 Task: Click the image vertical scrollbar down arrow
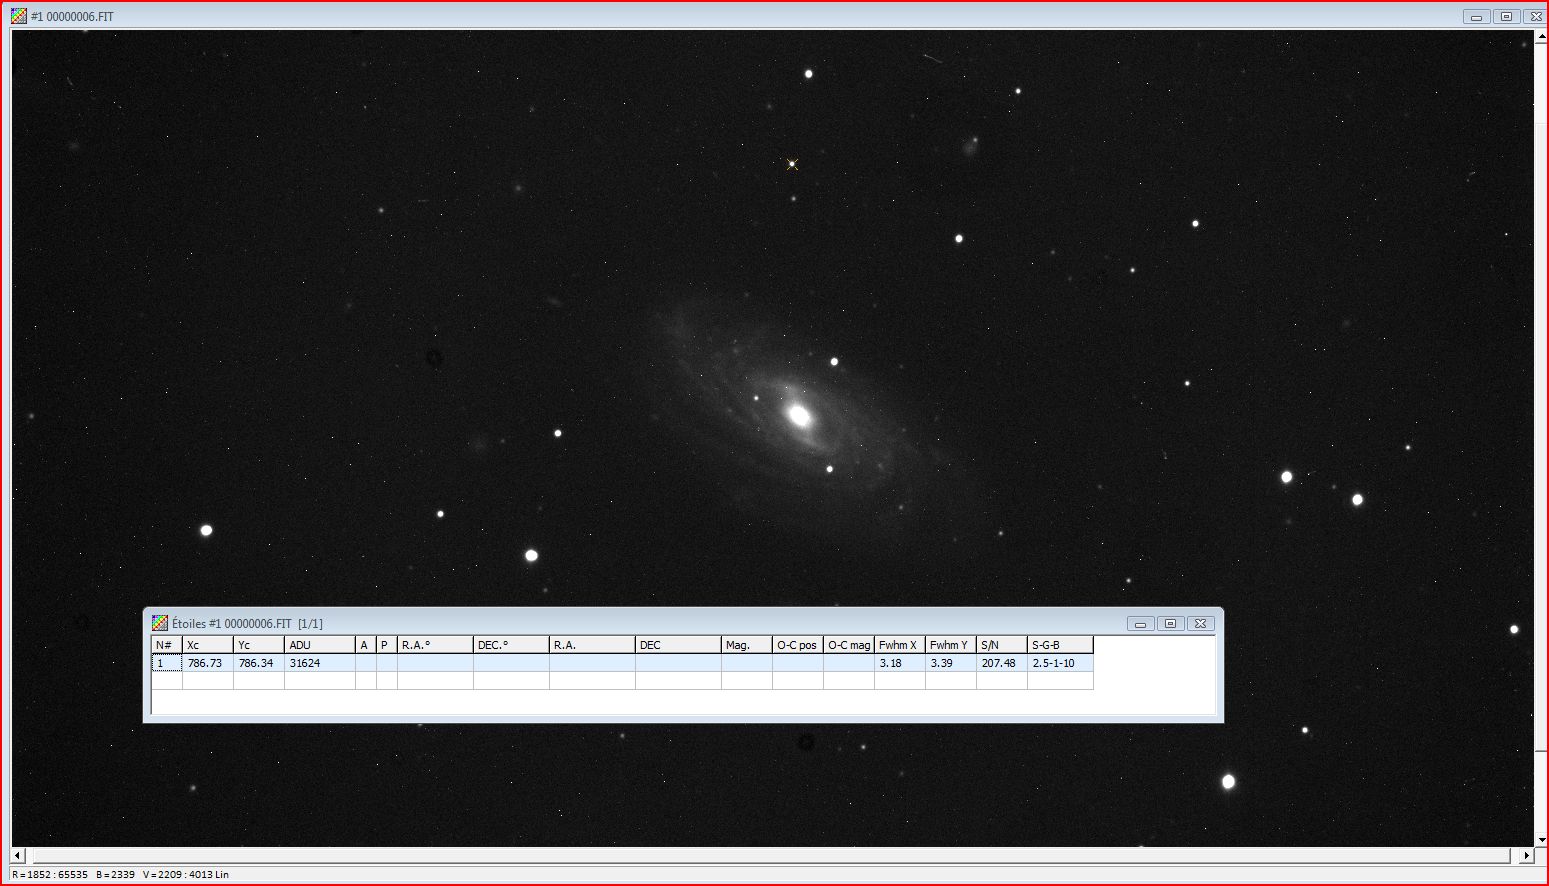(x=1541, y=840)
